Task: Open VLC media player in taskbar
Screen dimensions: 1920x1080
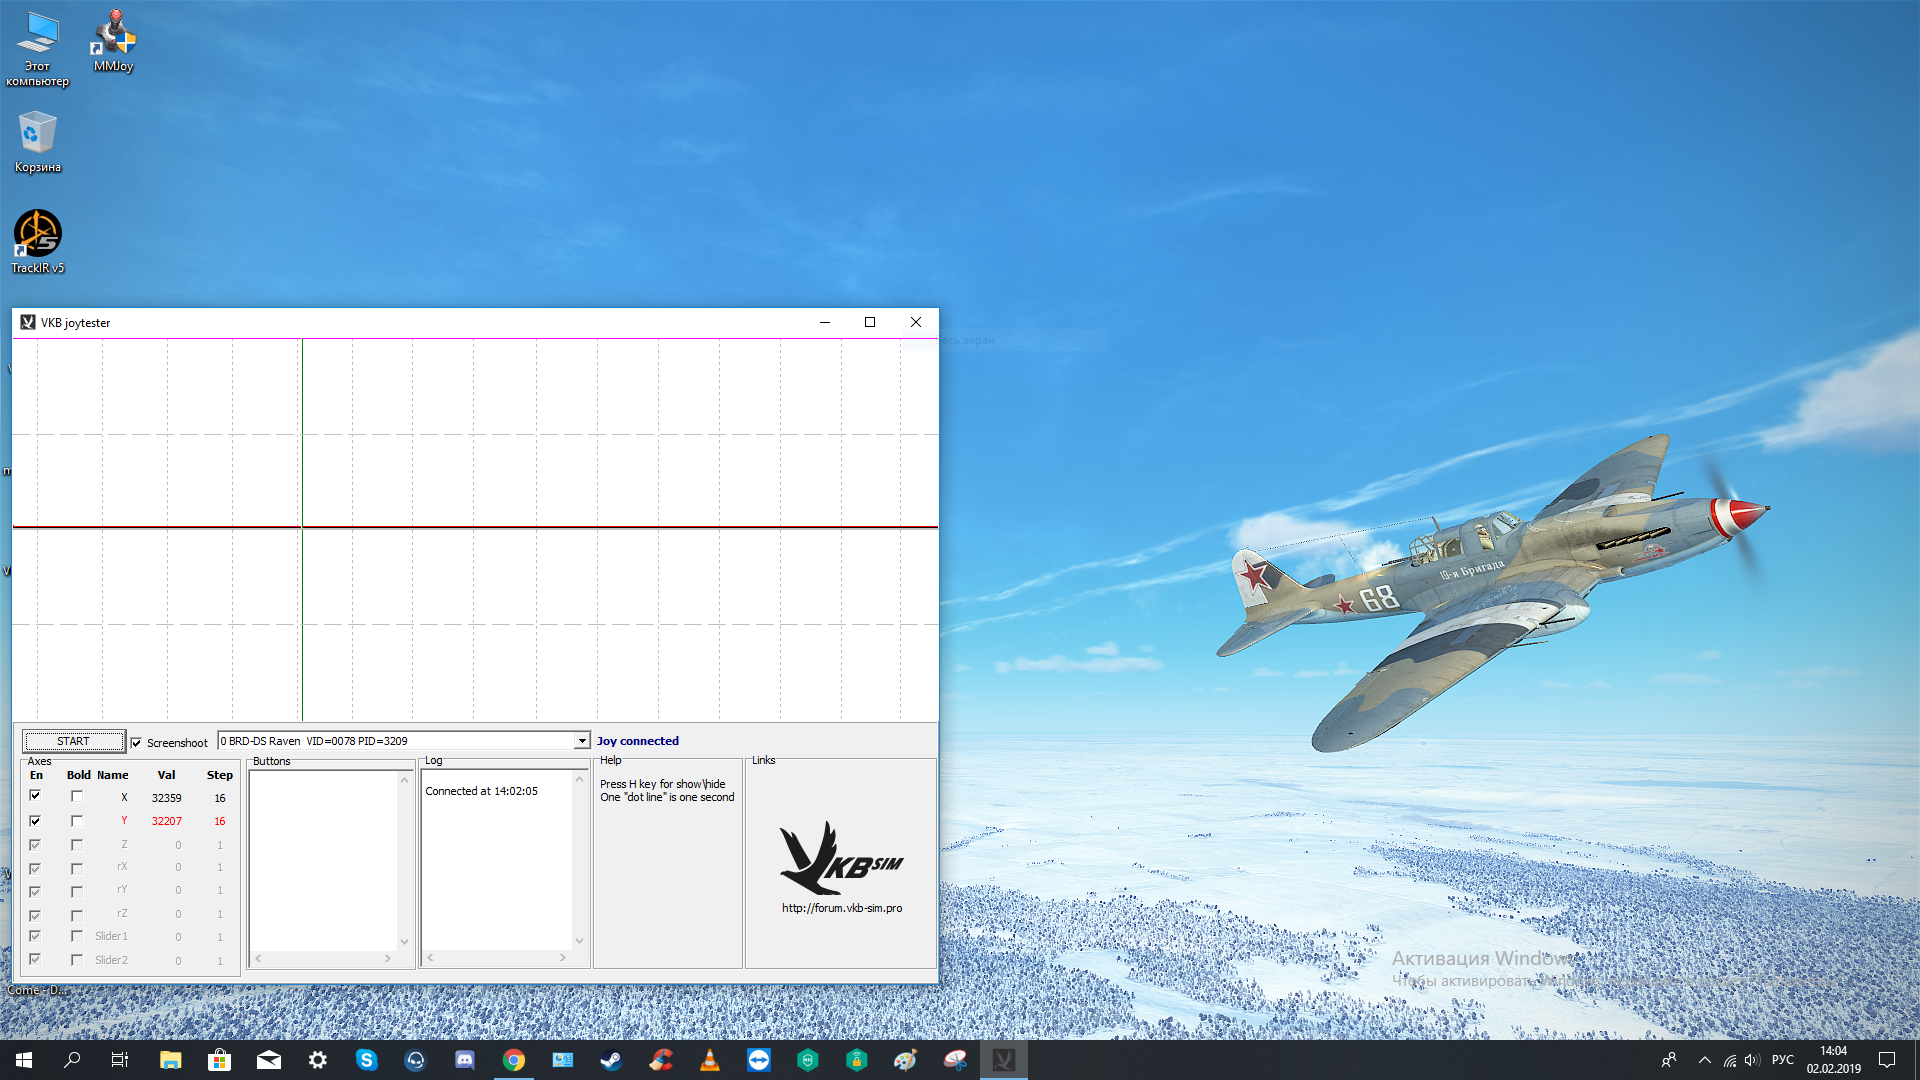Action: 709,1060
